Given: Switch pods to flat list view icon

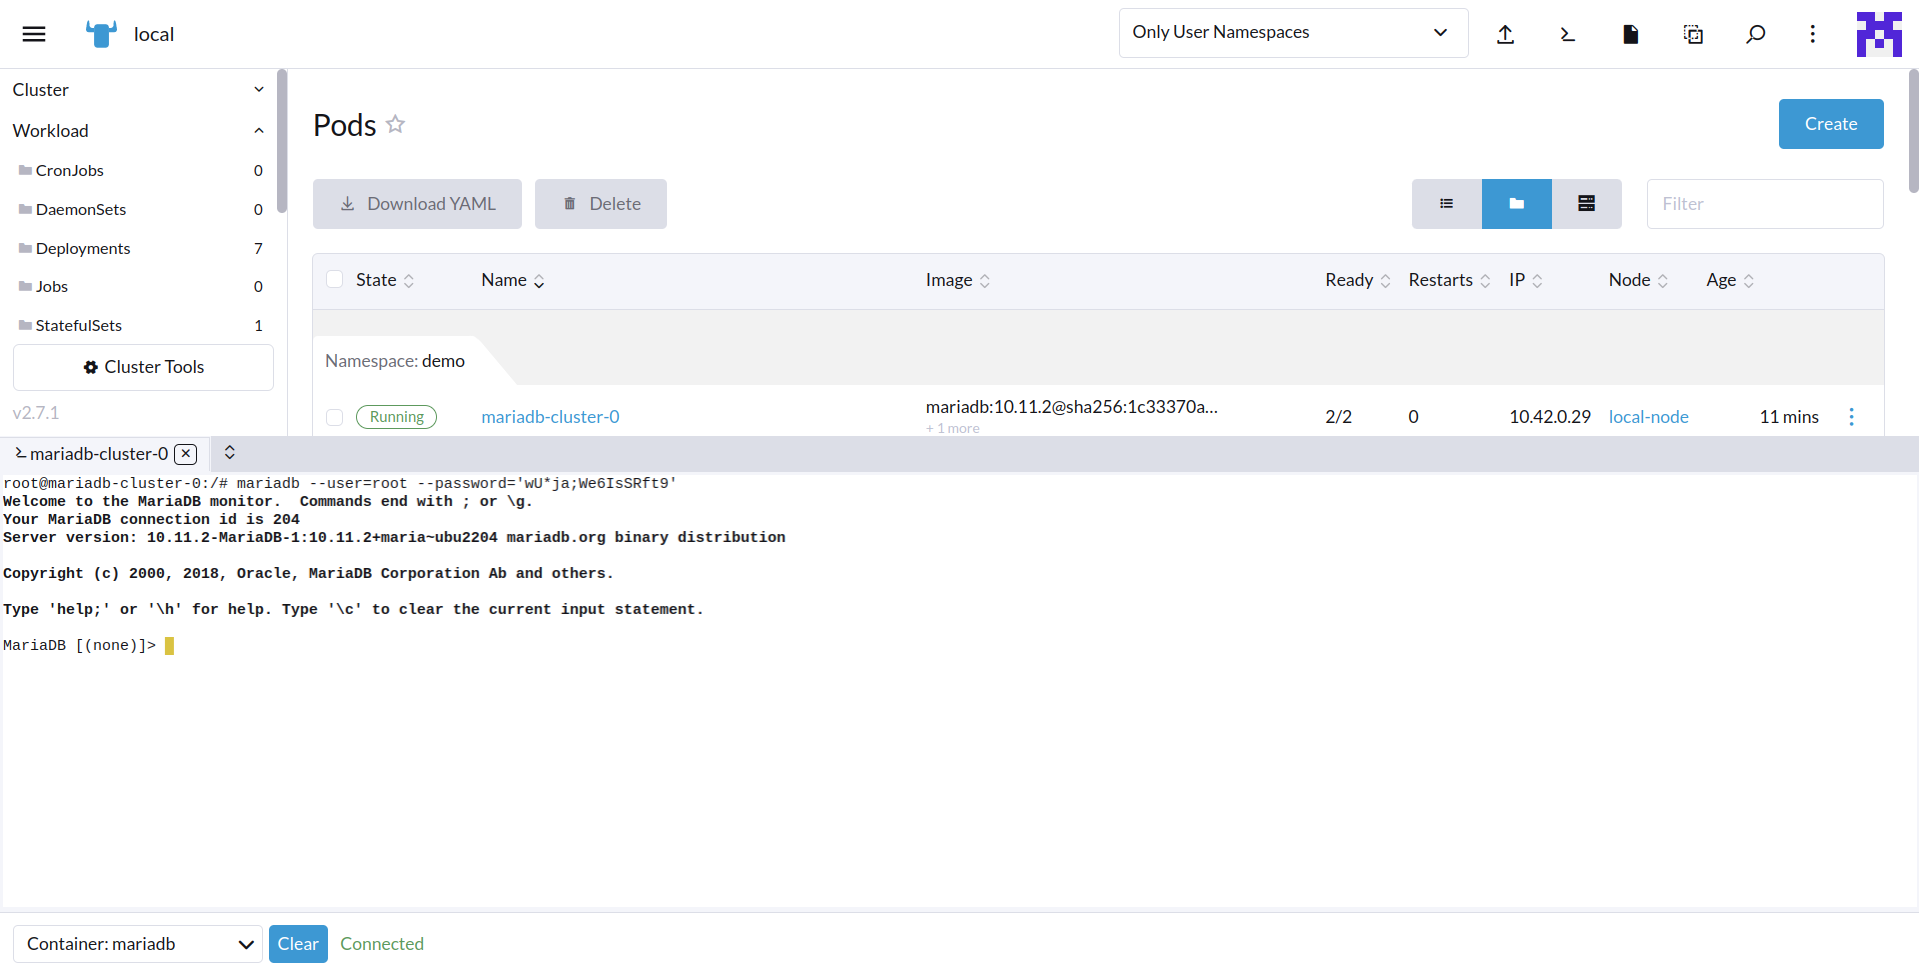Looking at the screenshot, I should click(1446, 203).
